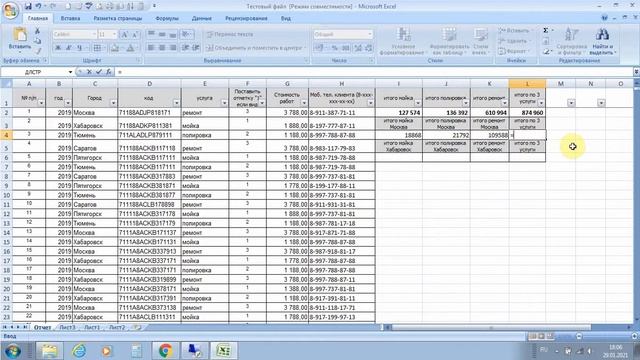Choose the fill color bucket
The width and height of the screenshot is (640, 360).
[115, 48]
